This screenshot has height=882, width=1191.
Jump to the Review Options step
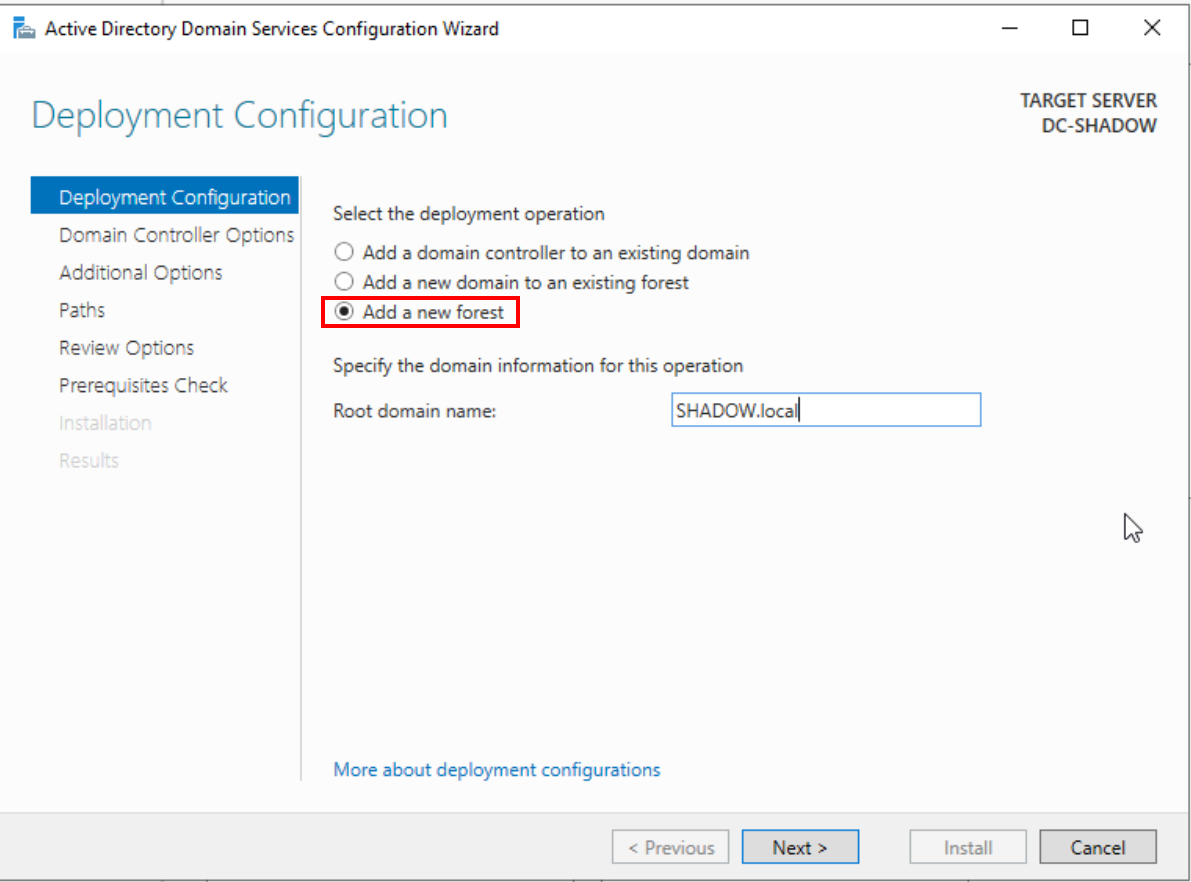tap(126, 348)
